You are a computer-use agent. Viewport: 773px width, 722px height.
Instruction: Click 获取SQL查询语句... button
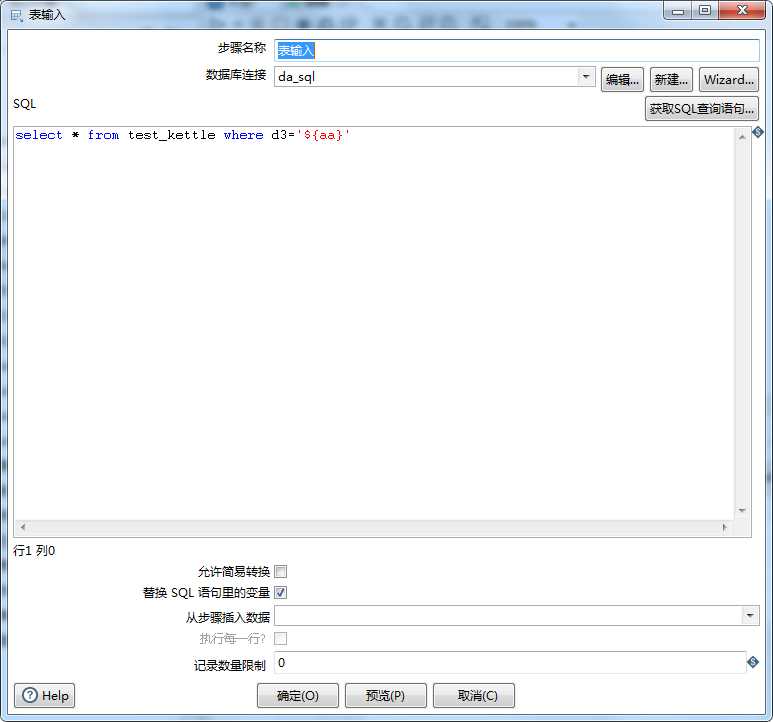point(702,108)
